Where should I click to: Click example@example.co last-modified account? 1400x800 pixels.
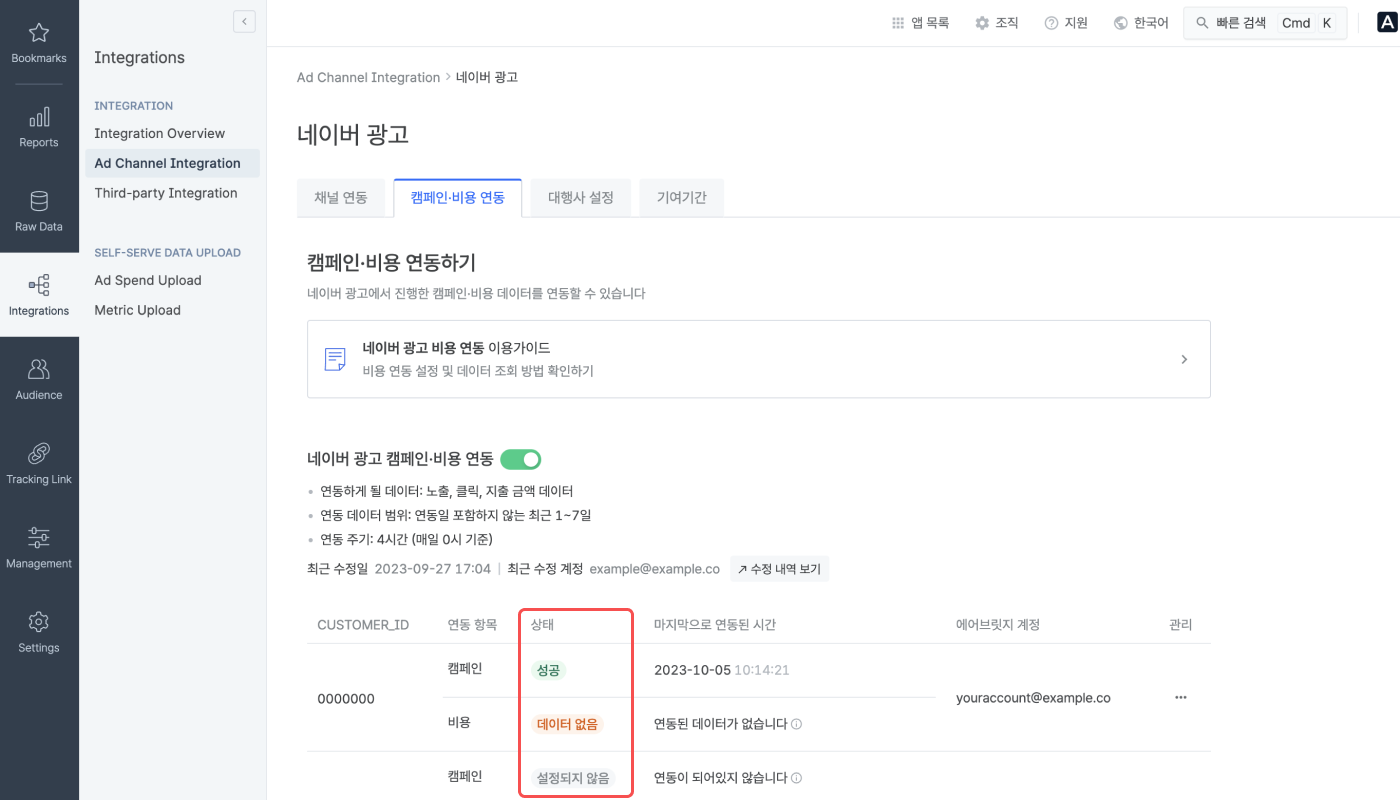click(x=655, y=569)
